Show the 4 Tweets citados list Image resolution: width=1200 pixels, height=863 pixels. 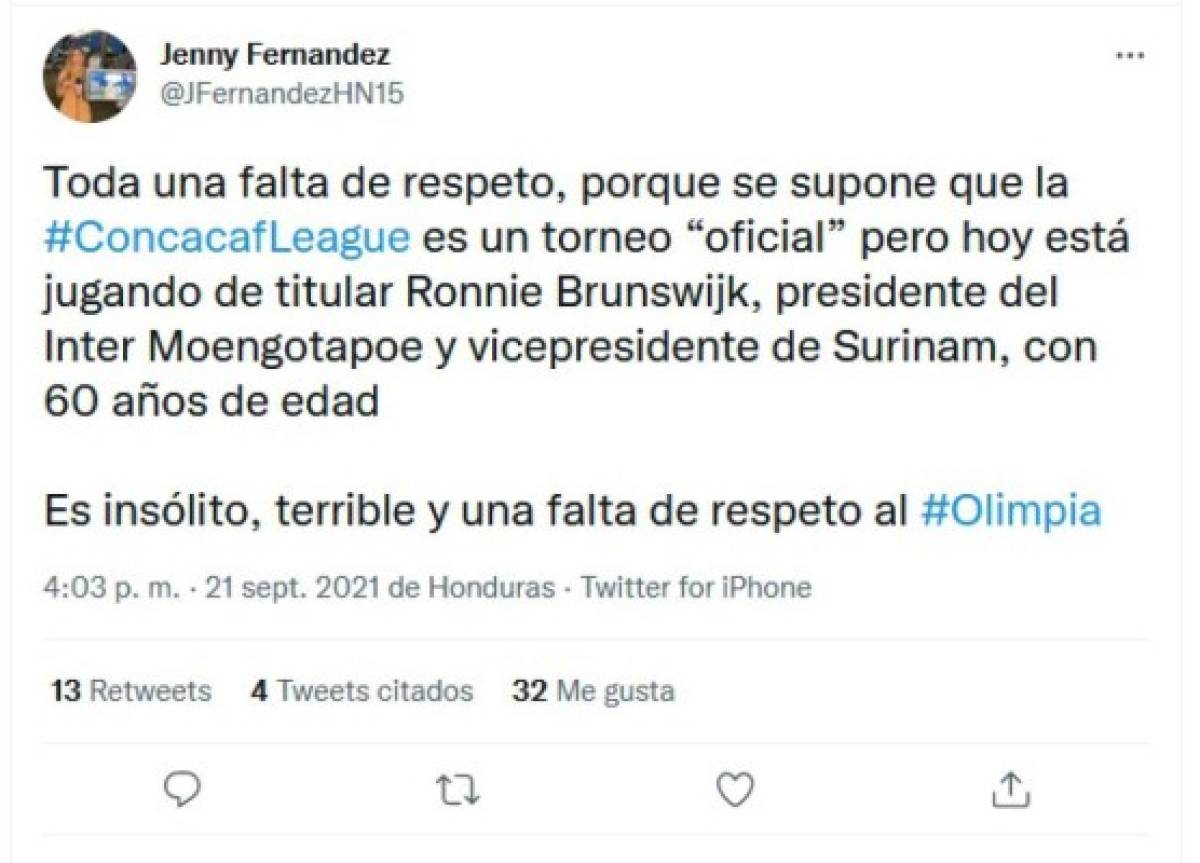coord(361,690)
